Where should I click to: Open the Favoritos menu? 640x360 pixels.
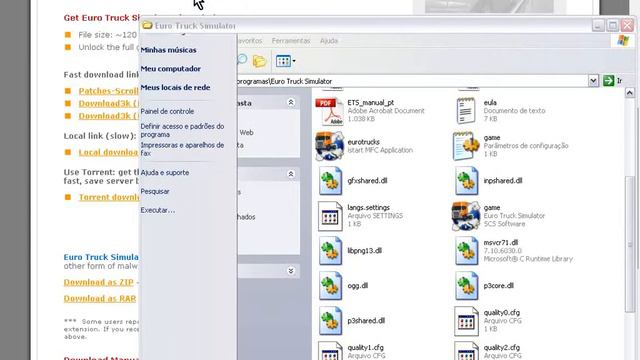pos(249,41)
